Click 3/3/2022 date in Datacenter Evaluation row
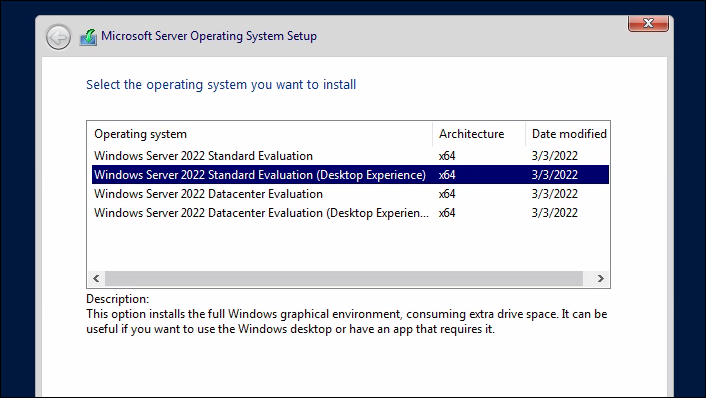Image resolution: width=706 pixels, height=398 pixels. (555, 194)
